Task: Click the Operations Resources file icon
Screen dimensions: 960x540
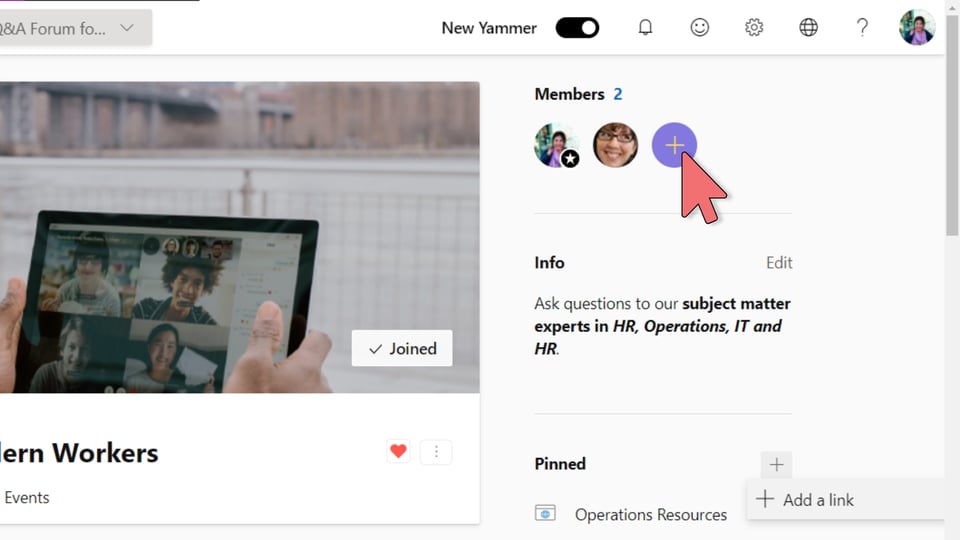Action: point(545,512)
